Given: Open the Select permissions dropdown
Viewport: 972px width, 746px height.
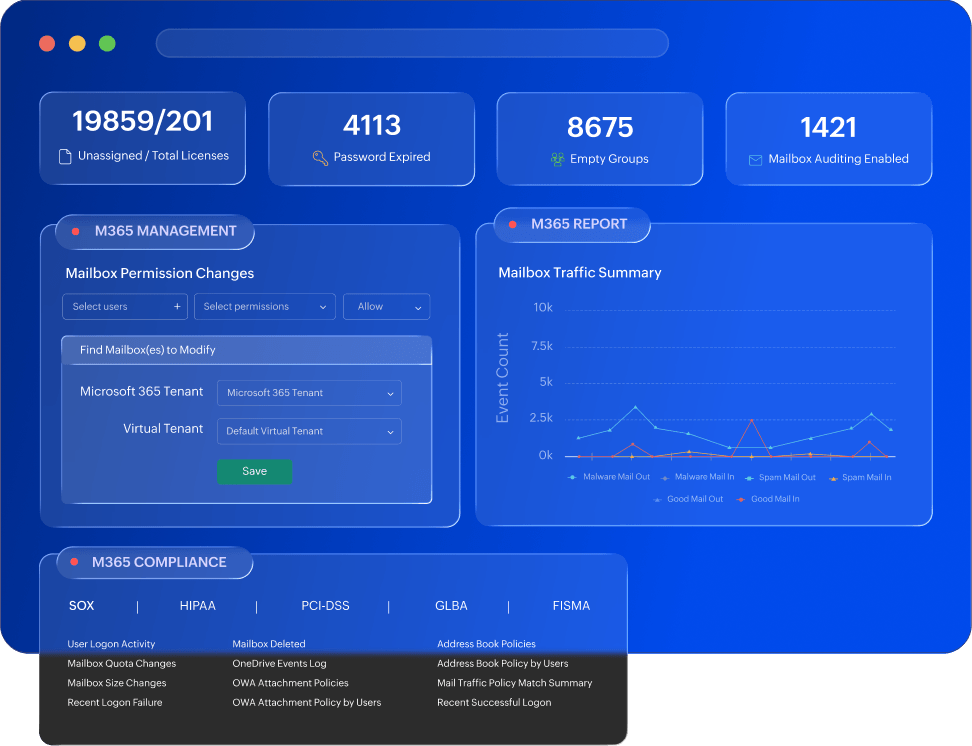Looking at the screenshot, I should [265, 306].
